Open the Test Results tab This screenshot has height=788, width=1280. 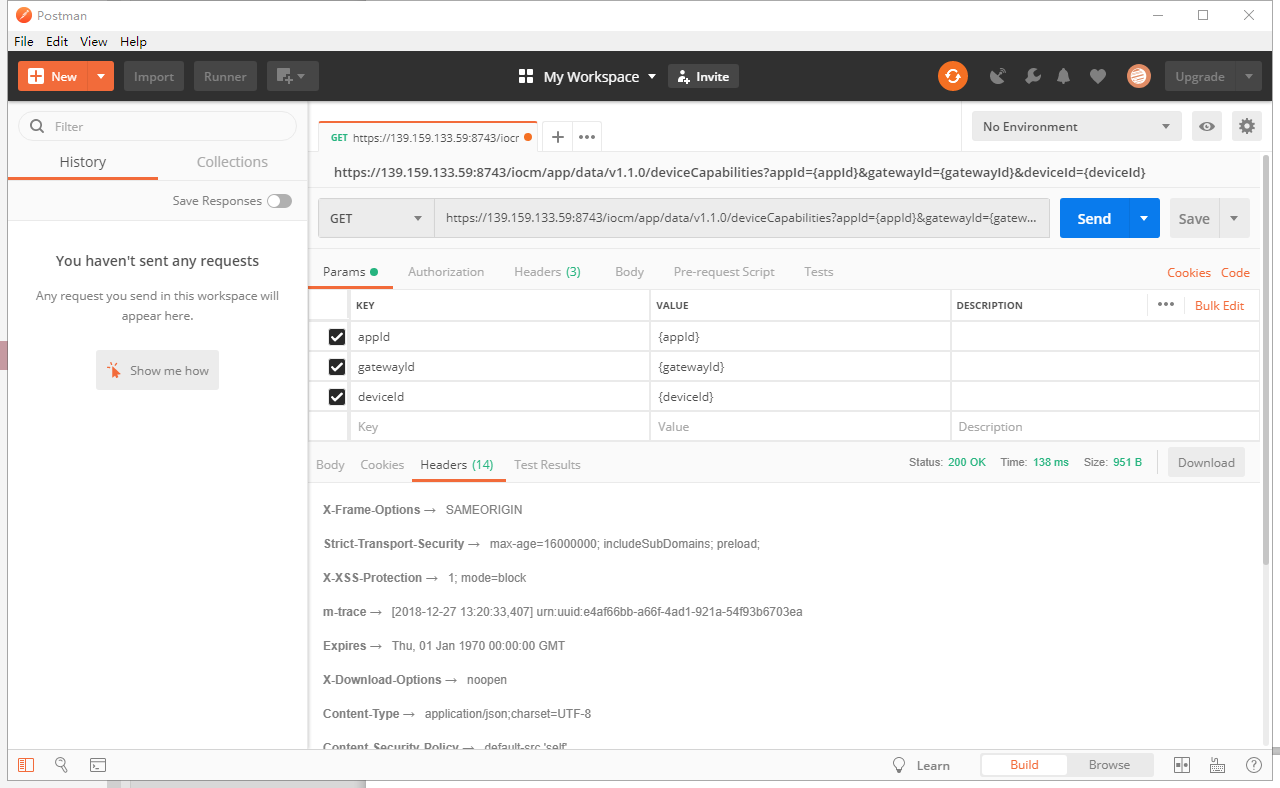click(x=547, y=465)
